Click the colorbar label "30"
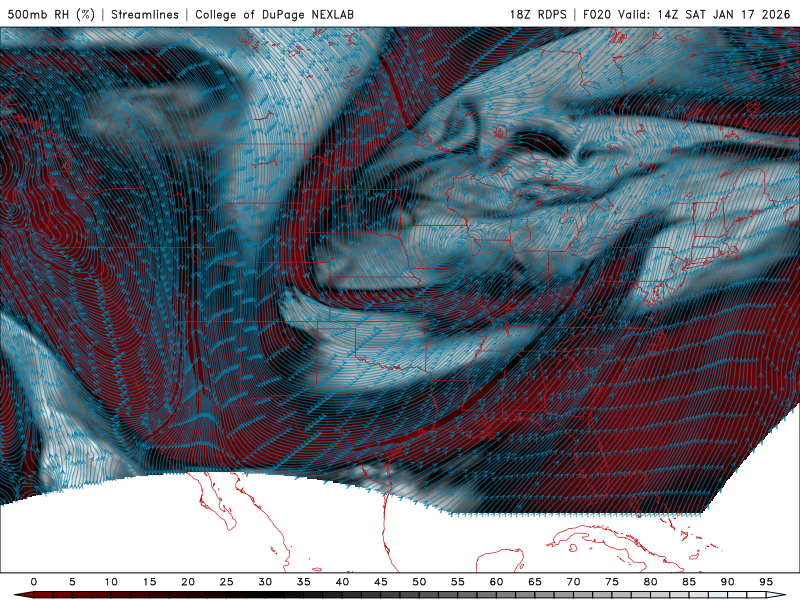 click(x=265, y=582)
